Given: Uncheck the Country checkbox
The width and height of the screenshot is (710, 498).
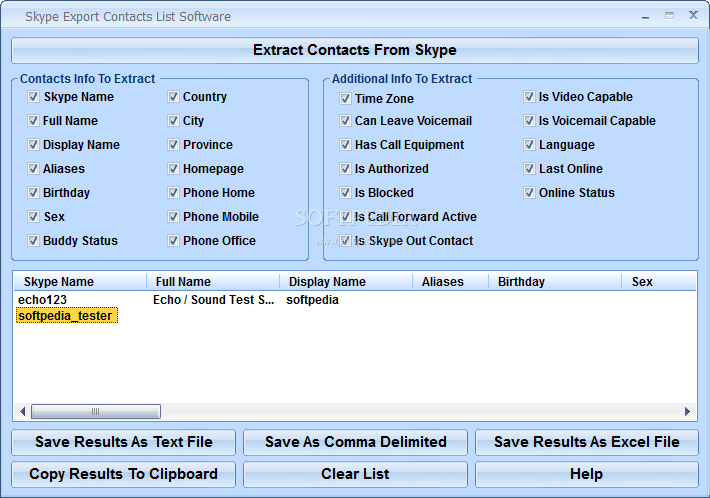Looking at the screenshot, I should point(173,96).
